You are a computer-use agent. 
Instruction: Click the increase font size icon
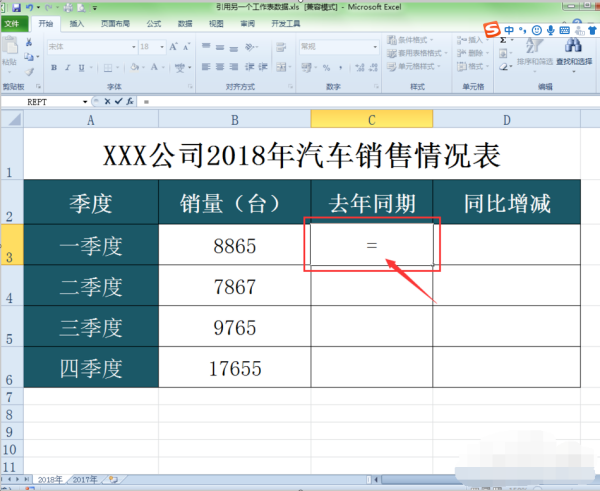coord(173,47)
